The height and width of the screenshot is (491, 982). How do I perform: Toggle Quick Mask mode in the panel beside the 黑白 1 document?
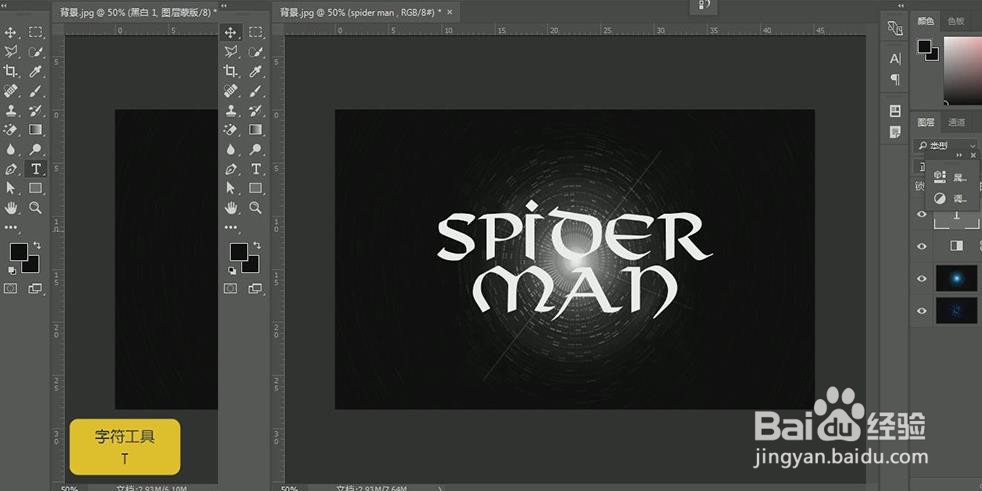point(11,288)
